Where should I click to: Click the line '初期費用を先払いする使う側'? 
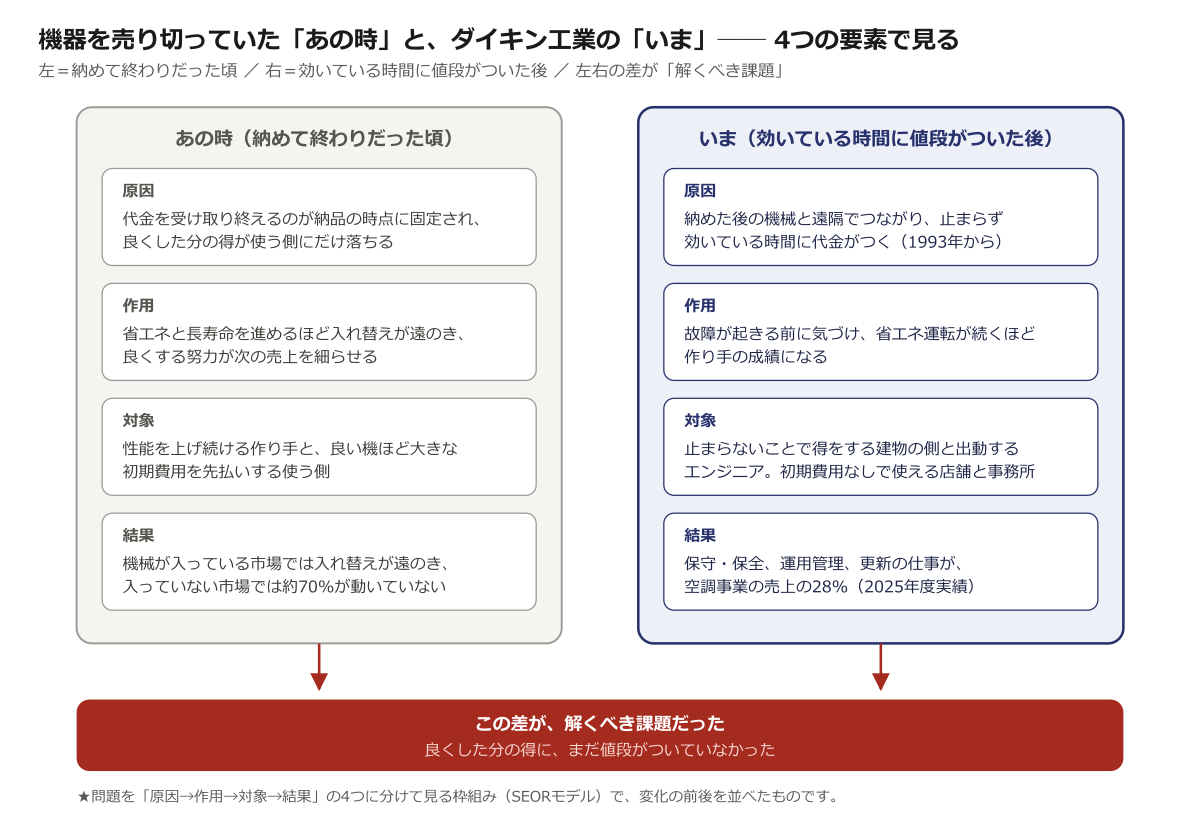pyautogui.click(x=226, y=471)
